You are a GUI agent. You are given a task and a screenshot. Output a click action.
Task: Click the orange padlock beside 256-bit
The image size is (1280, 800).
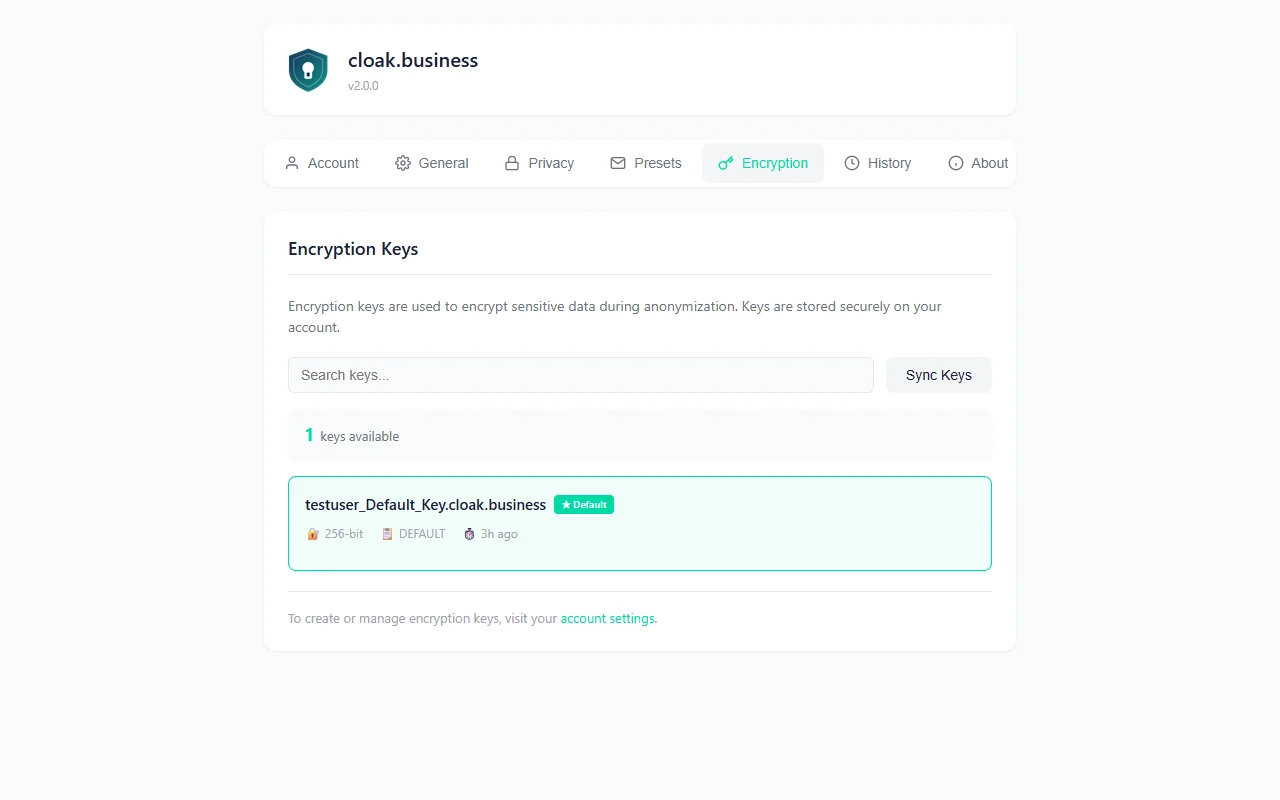pyautogui.click(x=311, y=533)
